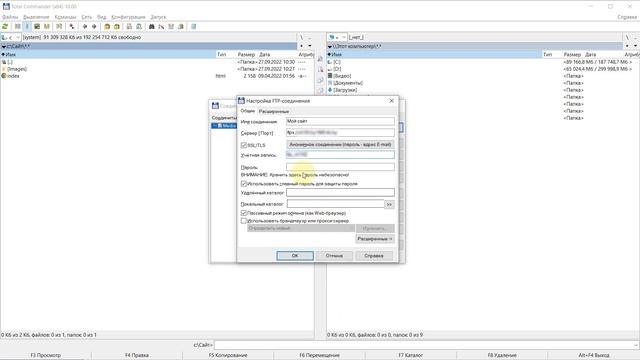Screen dimensions: 640x360
Task: Toggle the master password protection checkbox
Action: (244, 184)
